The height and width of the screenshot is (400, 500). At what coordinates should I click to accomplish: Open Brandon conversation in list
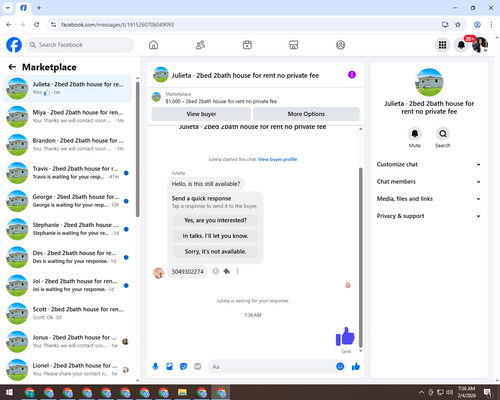pos(67,145)
